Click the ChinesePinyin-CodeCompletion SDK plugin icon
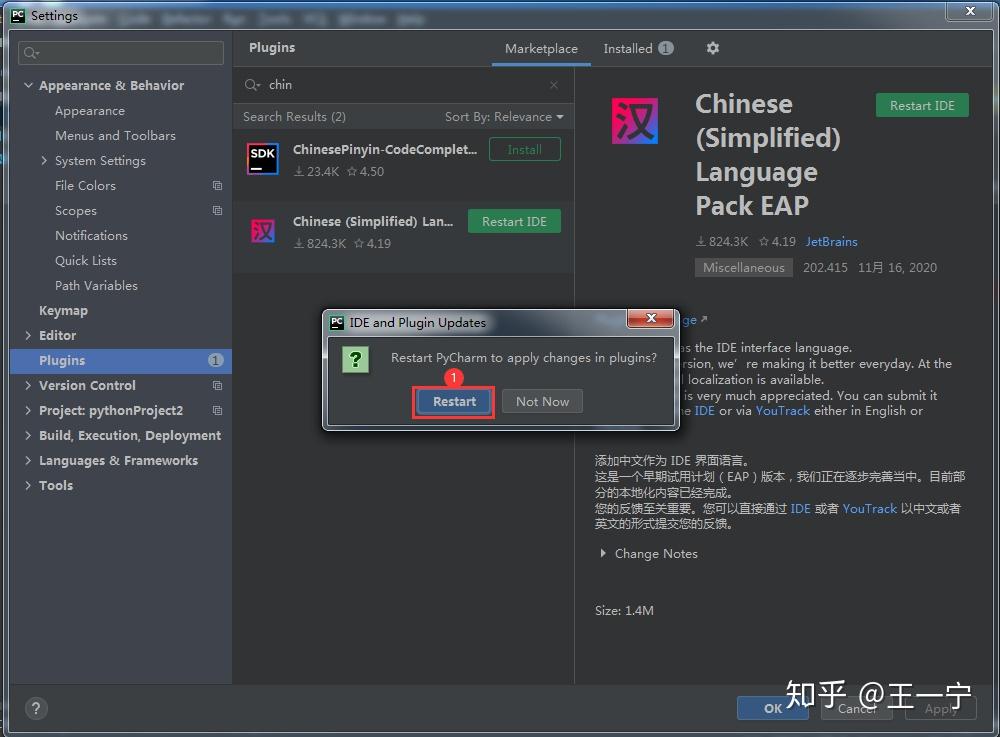The height and width of the screenshot is (737, 1000). click(x=263, y=158)
